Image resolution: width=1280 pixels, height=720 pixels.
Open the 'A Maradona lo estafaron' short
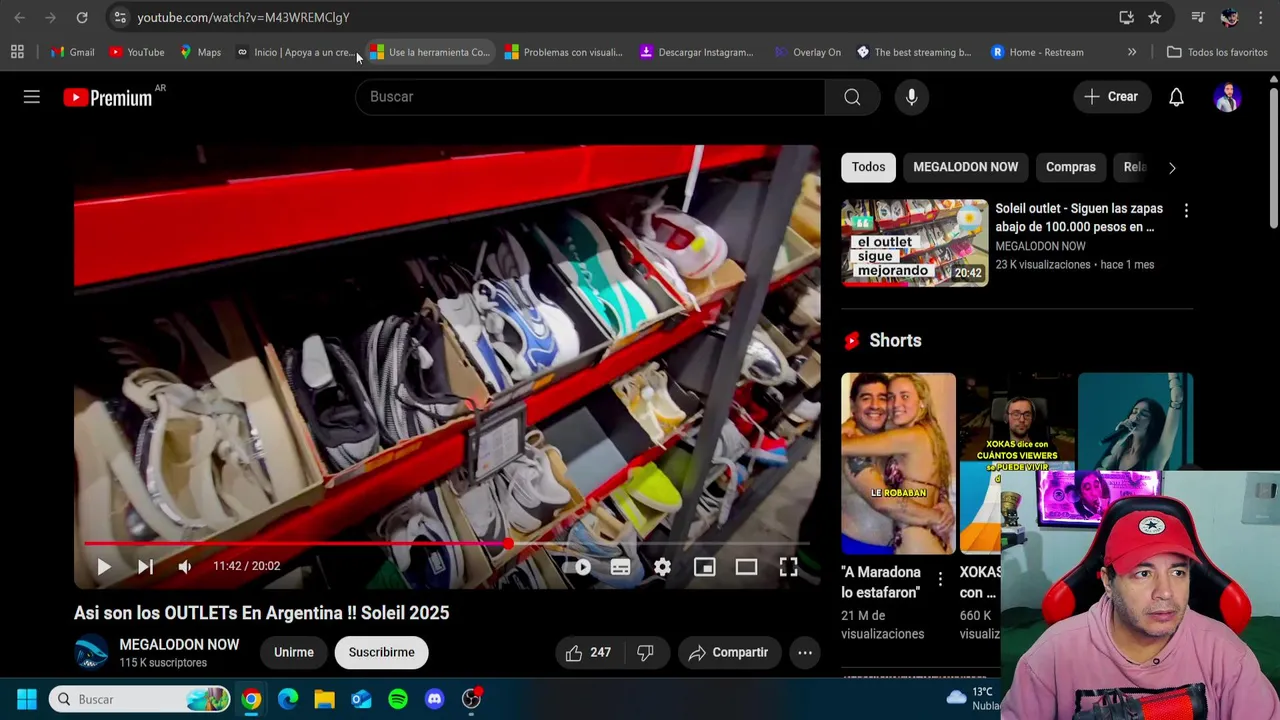pyautogui.click(x=898, y=463)
